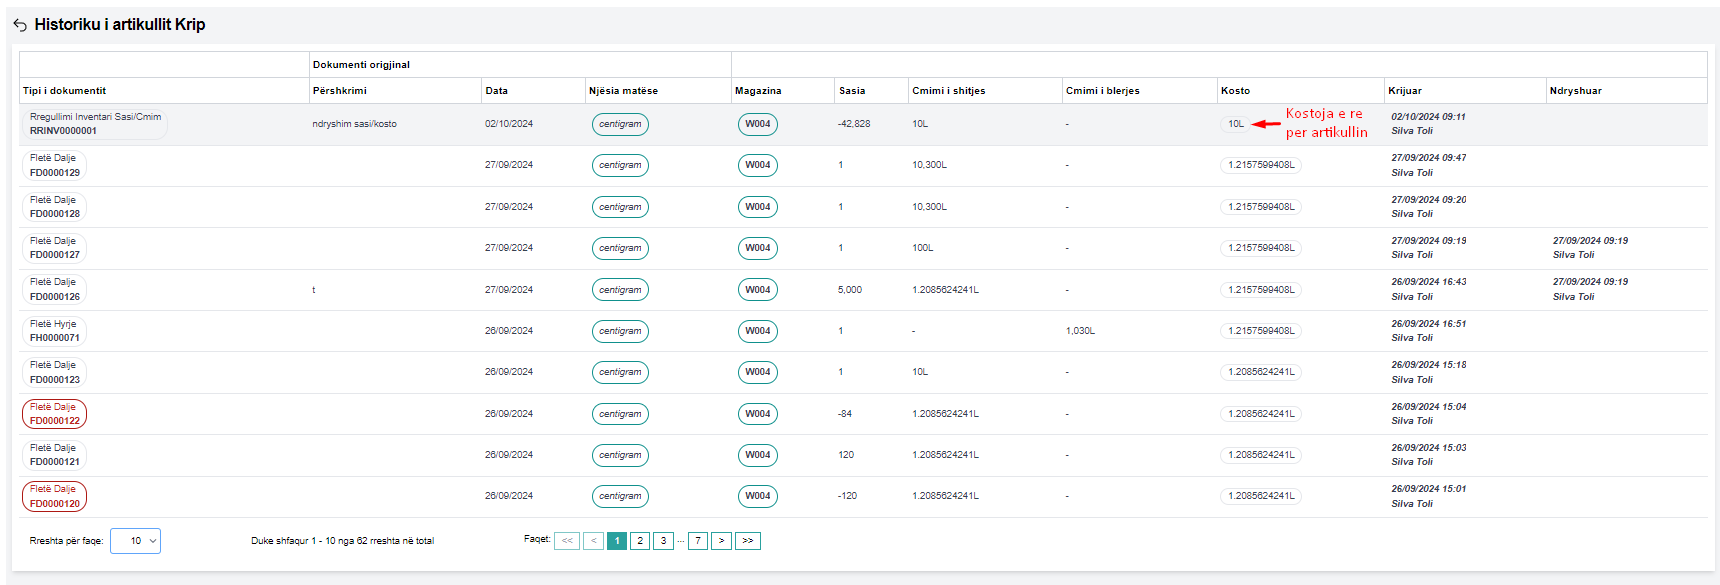Click the back arrow icon beside Historiku title
This screenshot has width=1720, height=585.
(20, 25)
